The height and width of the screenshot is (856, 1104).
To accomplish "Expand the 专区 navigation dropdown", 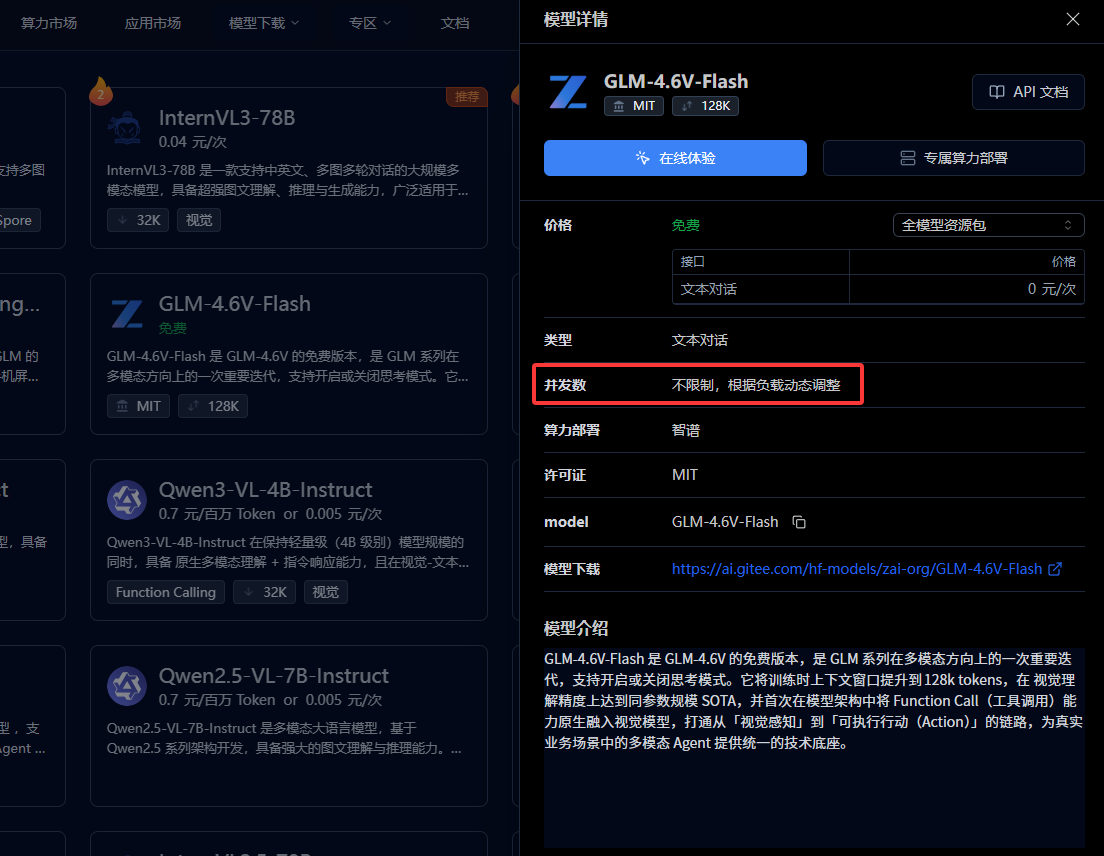I will 370,23.
